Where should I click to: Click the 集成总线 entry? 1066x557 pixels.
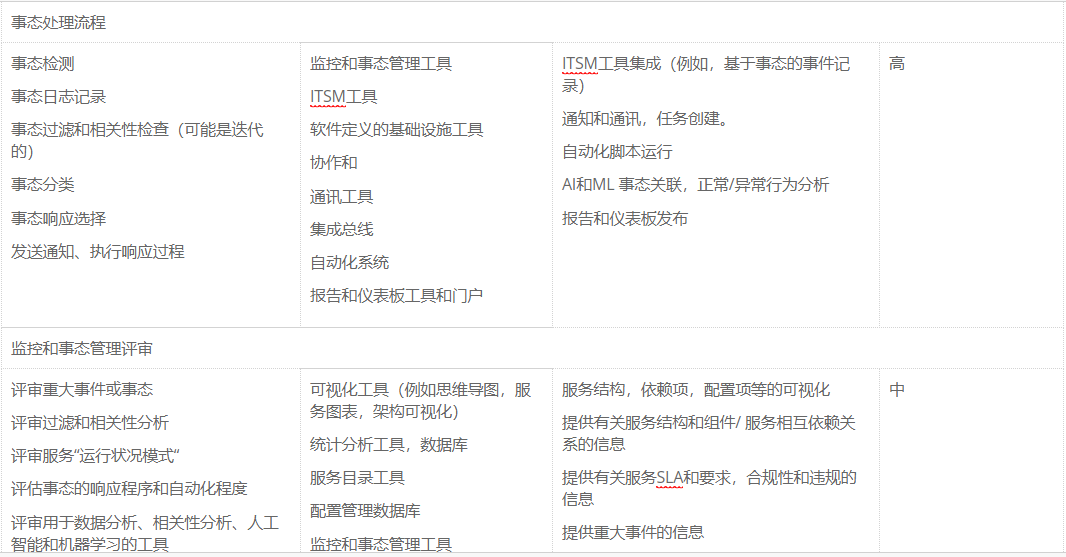click(341, 230)
